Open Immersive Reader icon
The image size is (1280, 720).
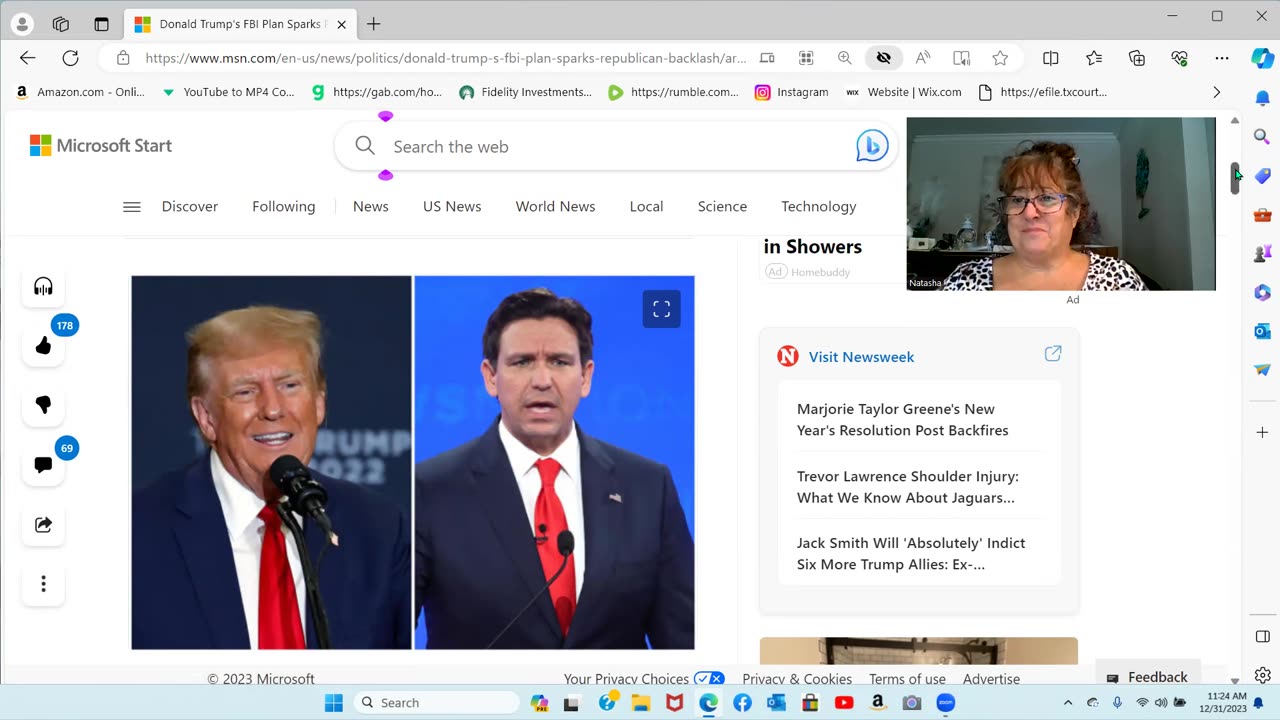(961, 58)
